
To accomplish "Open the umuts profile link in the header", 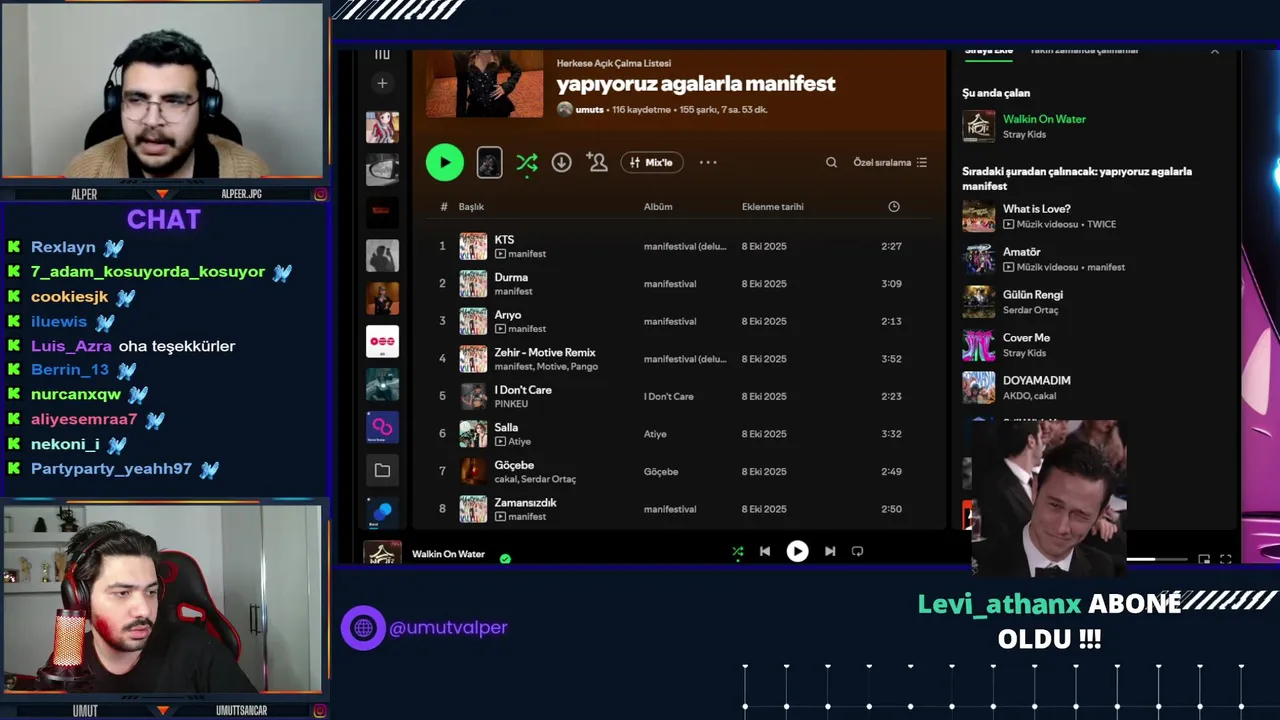I will tap(590, 109).
